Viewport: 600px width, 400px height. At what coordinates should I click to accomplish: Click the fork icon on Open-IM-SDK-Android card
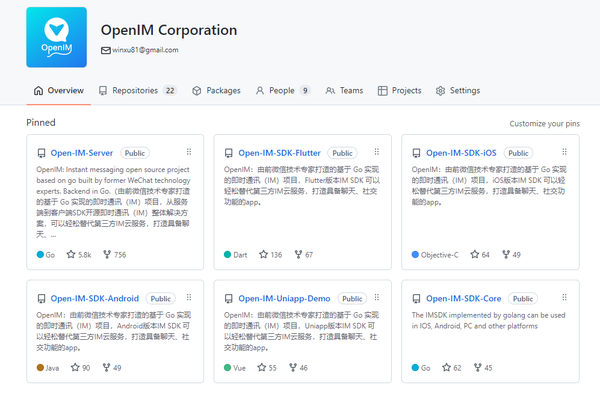(x=106, y=367)
